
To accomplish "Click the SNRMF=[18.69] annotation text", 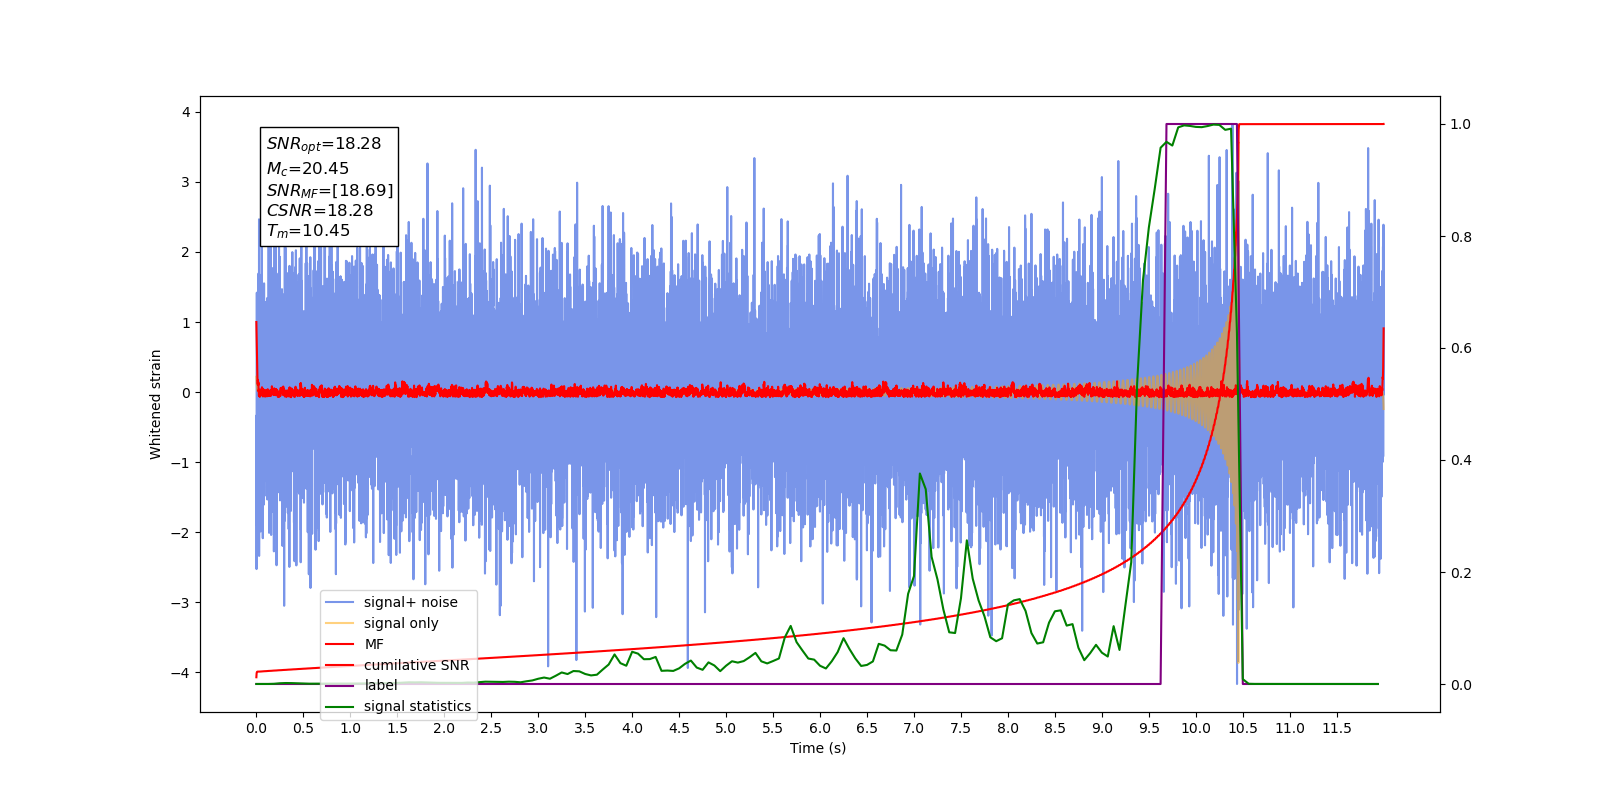I will pos(330,190).
